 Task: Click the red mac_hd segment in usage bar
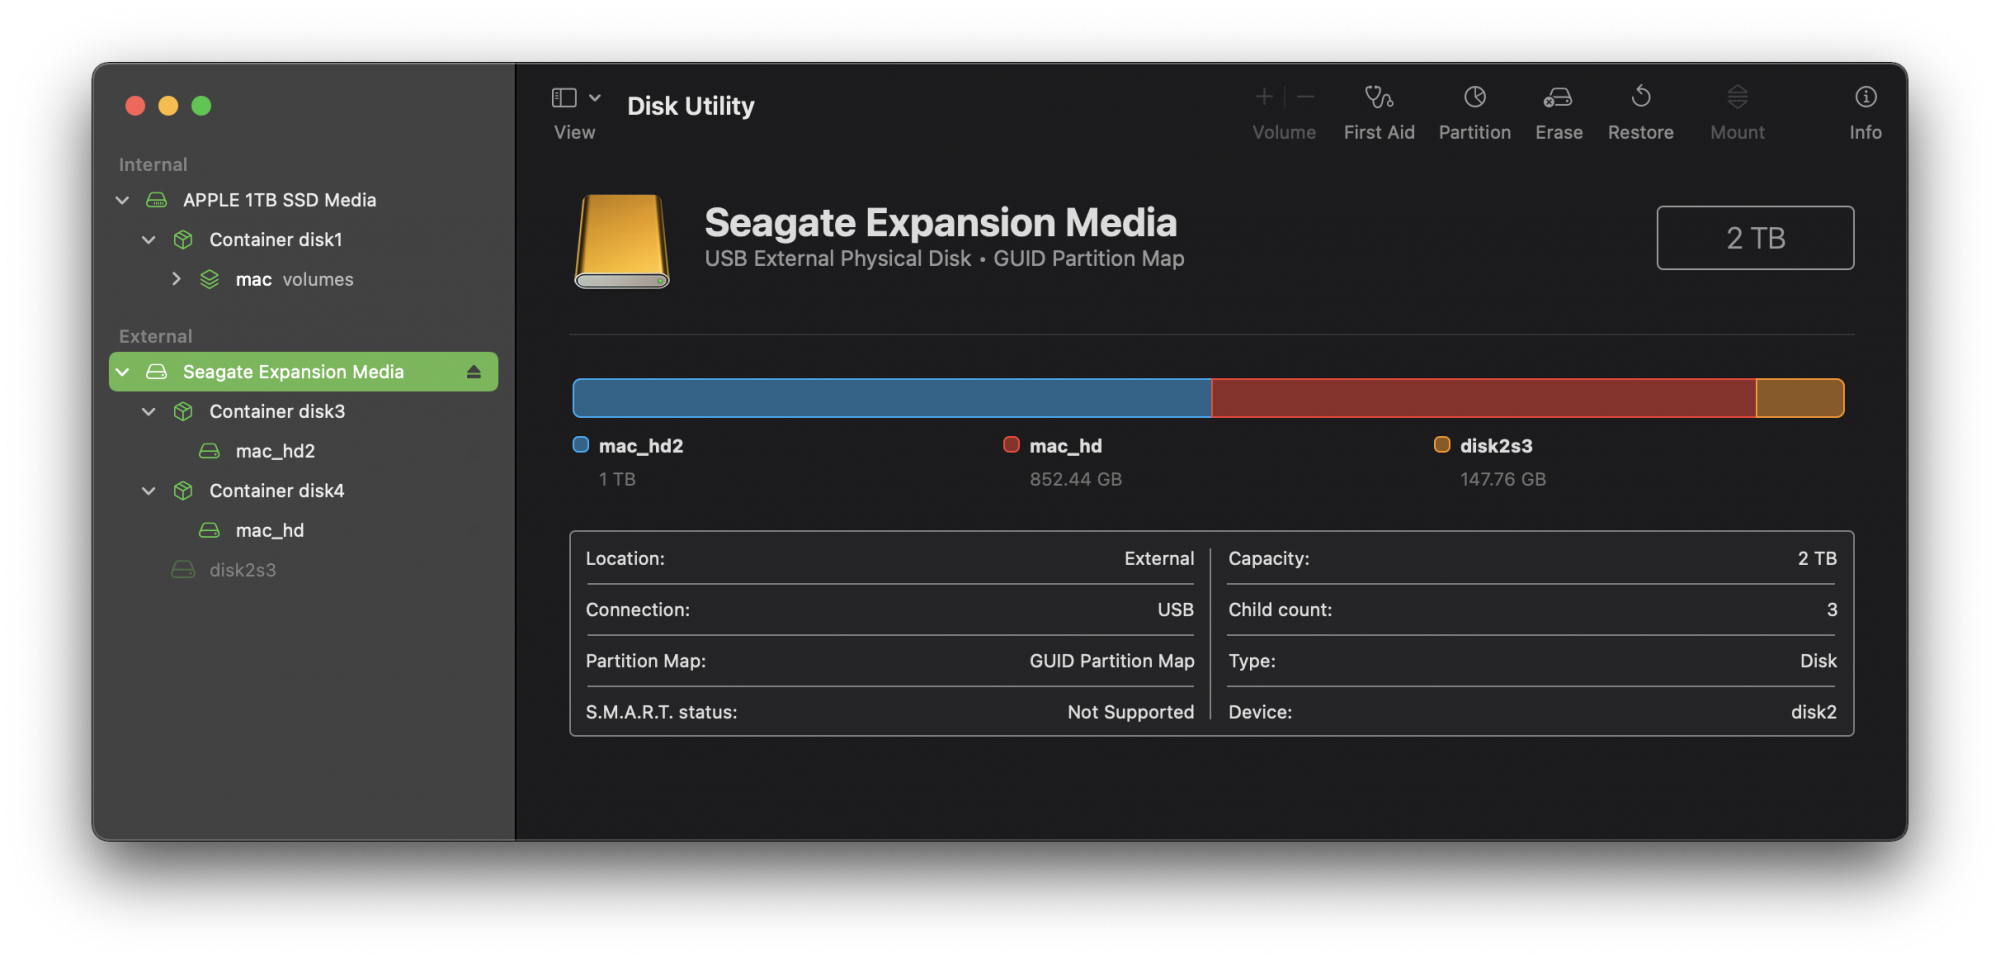coord(1484,398)
